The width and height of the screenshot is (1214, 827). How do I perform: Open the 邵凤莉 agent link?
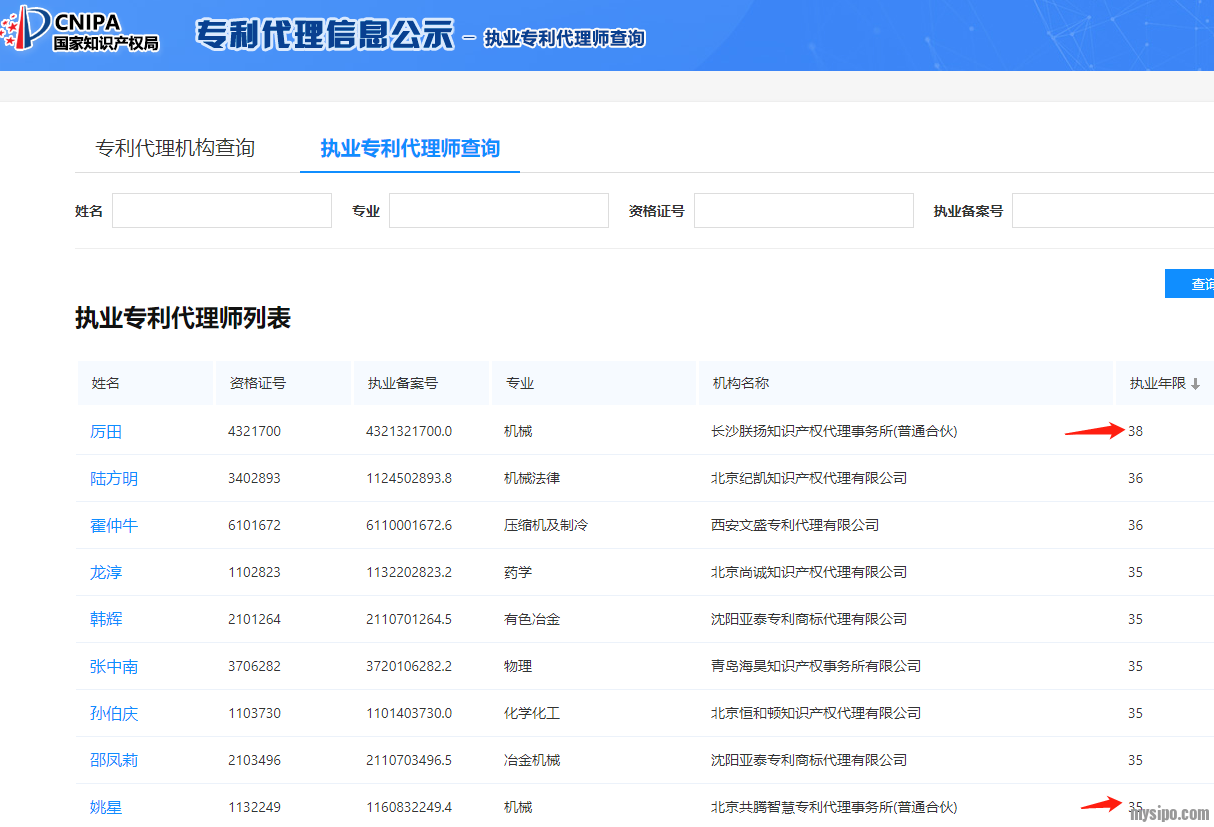tap(114, 761)
